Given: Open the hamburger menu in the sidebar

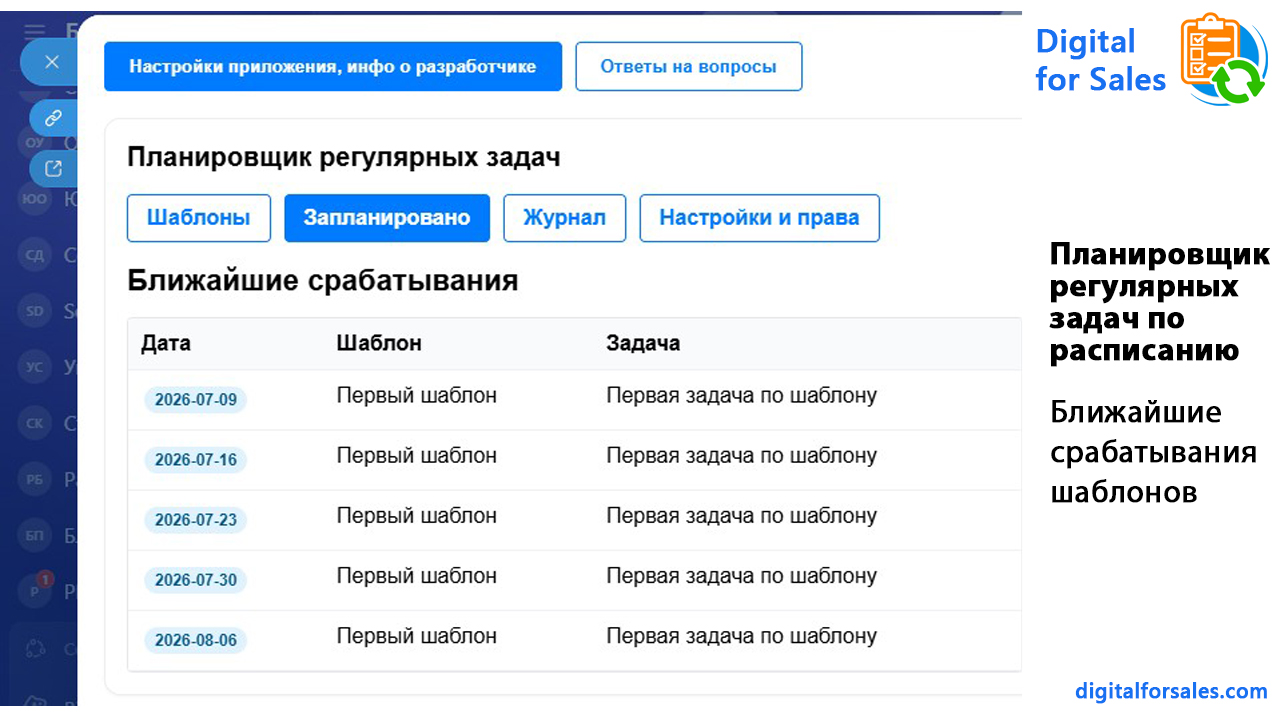Looking at the screenshot, I should click(35, 30).
